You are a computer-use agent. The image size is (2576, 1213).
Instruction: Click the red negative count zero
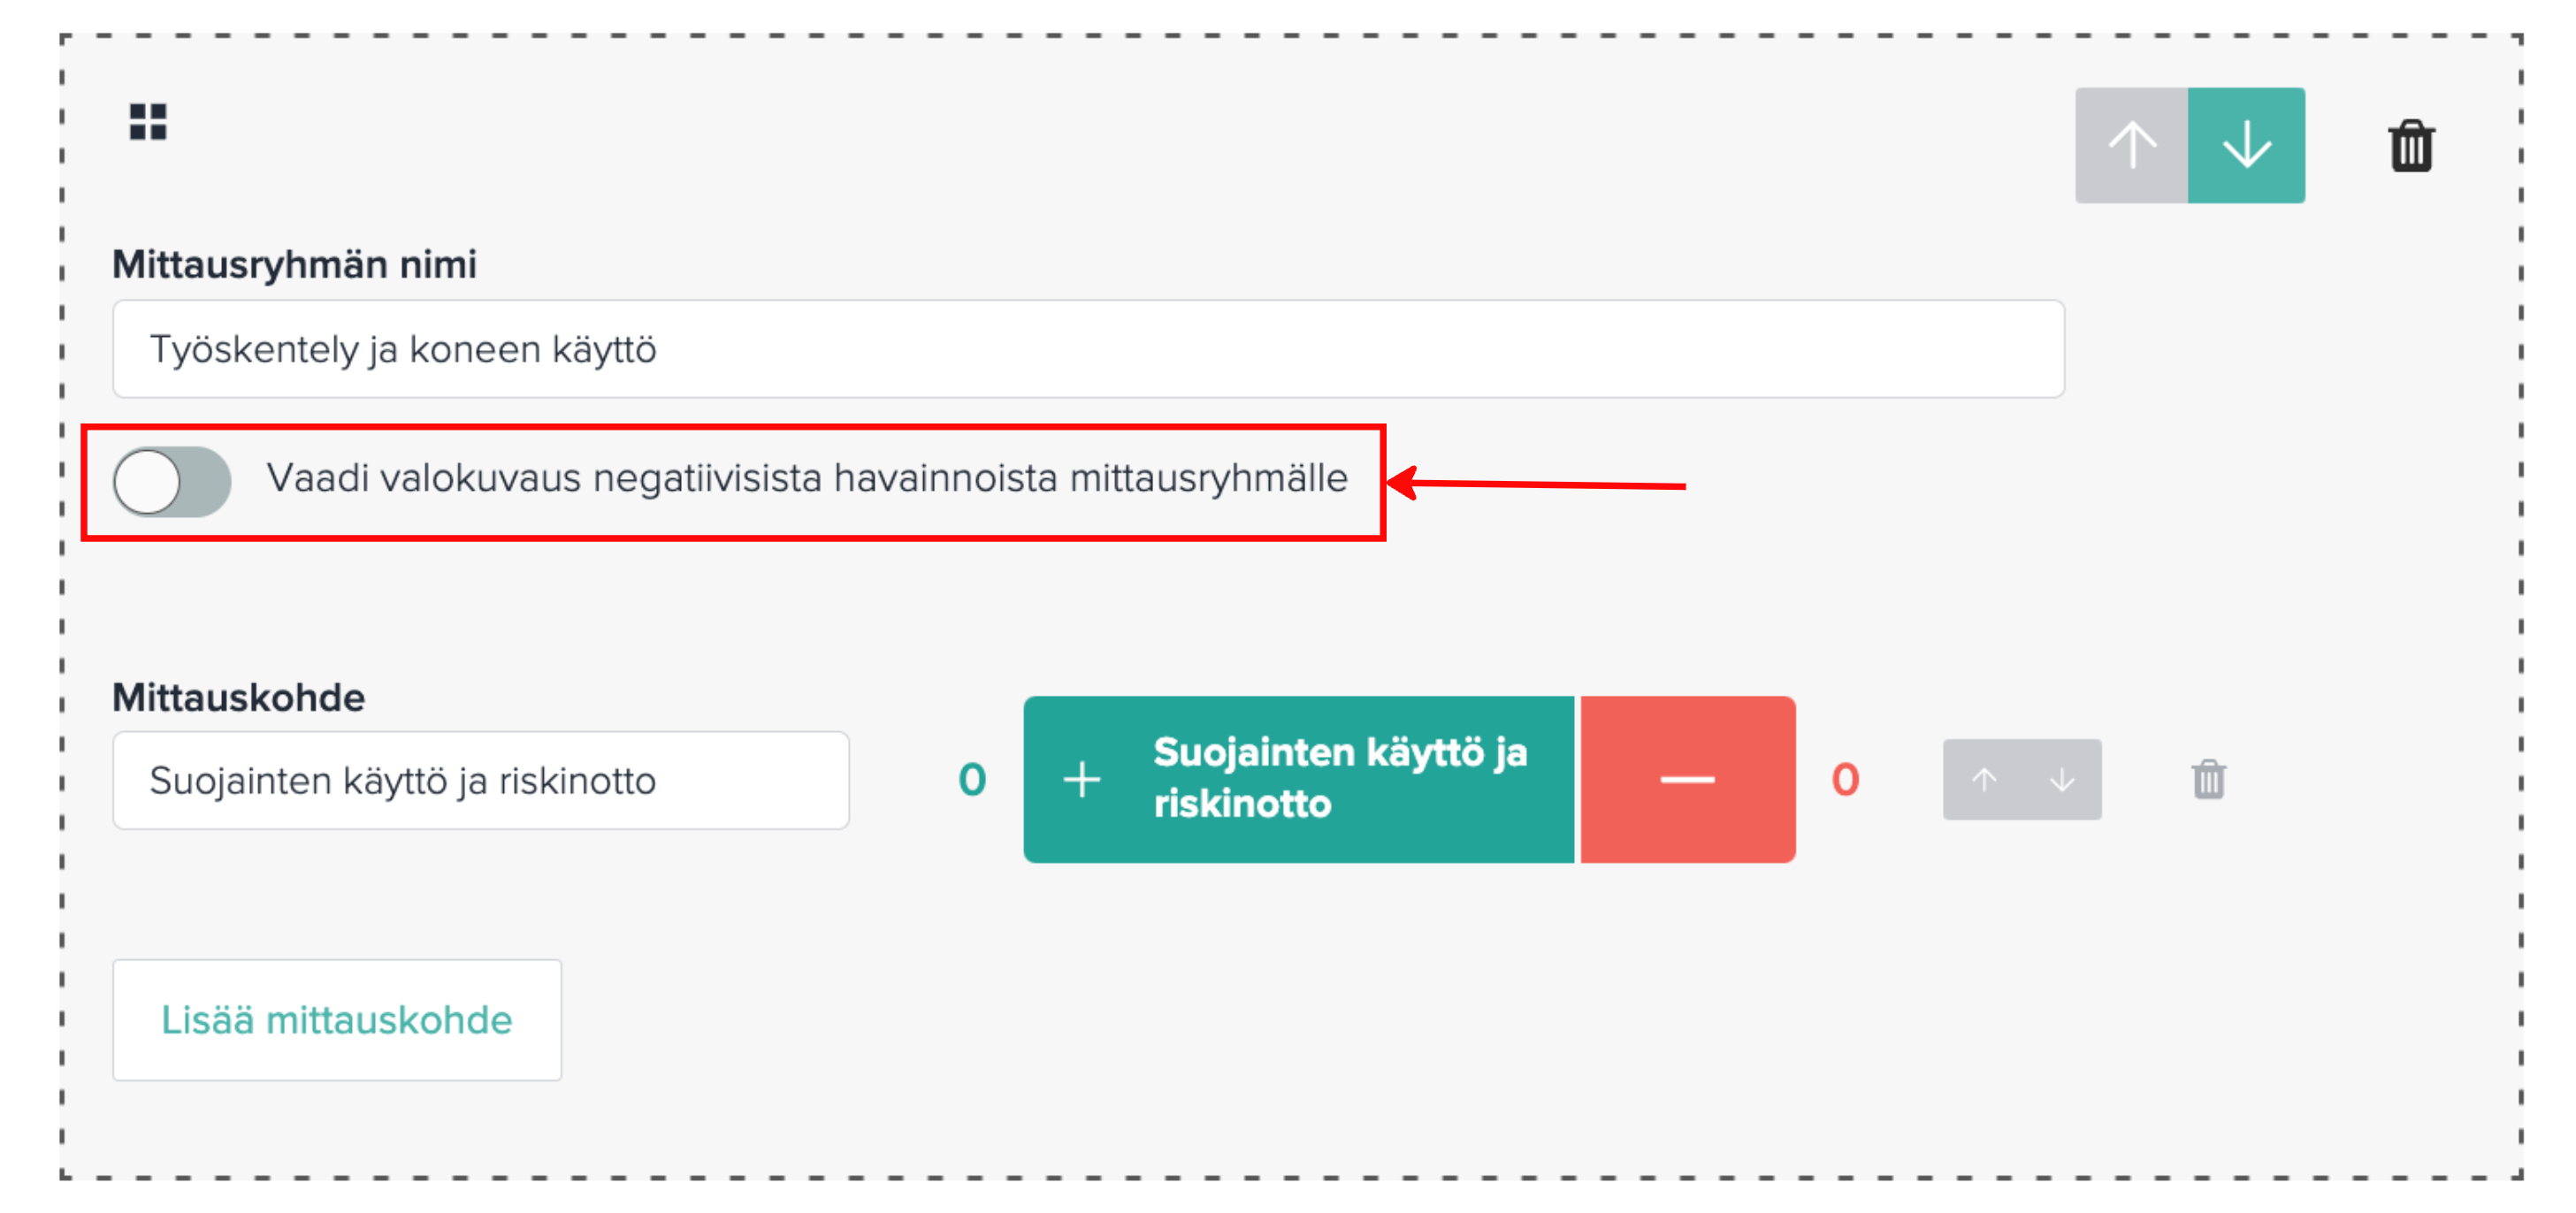pos(1845,779)
